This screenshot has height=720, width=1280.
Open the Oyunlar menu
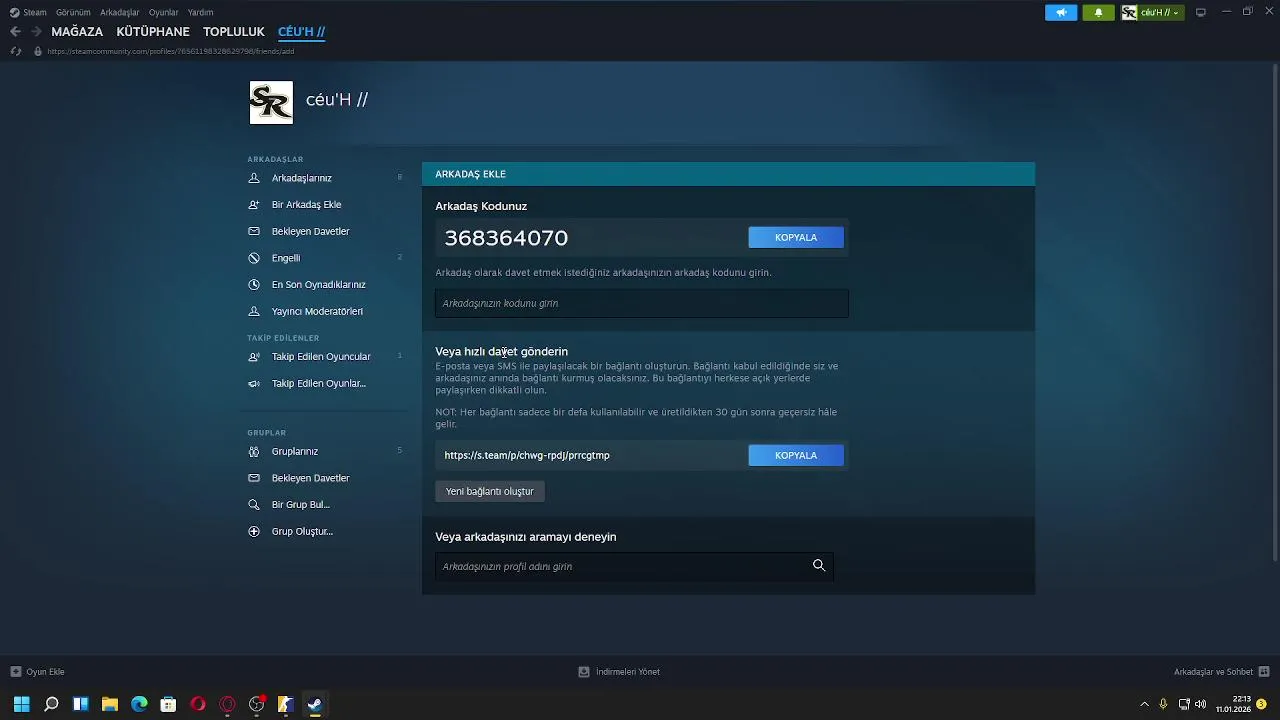point(164,12)
